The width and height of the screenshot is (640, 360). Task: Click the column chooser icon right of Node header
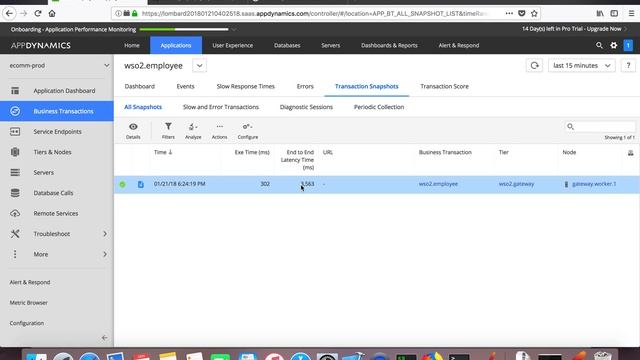click(x=631, y=153)
